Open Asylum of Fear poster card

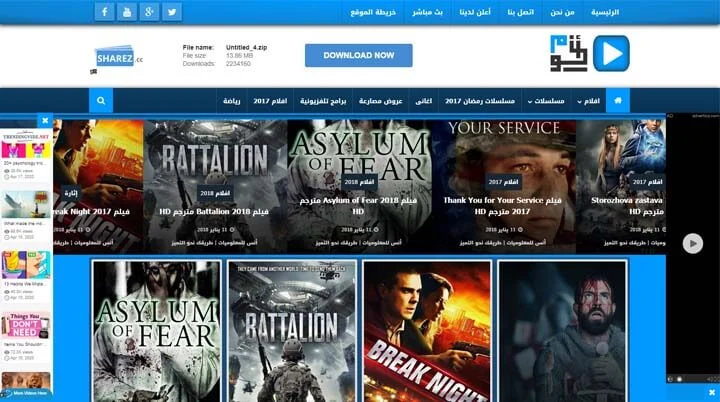[156, 331]
